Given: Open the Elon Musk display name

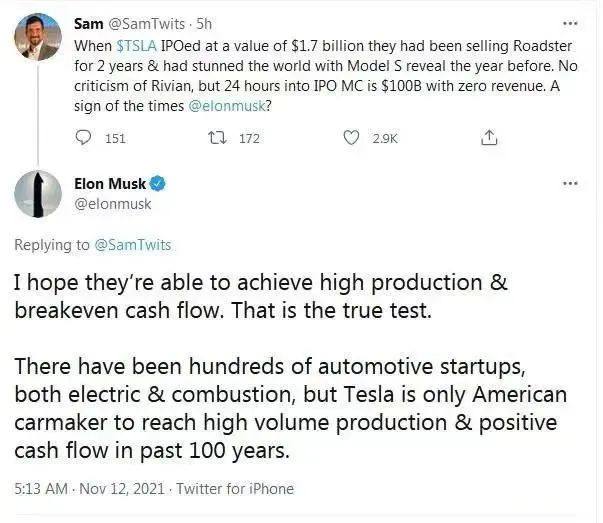Looking at the screenshot, I should tap(109, 184).
